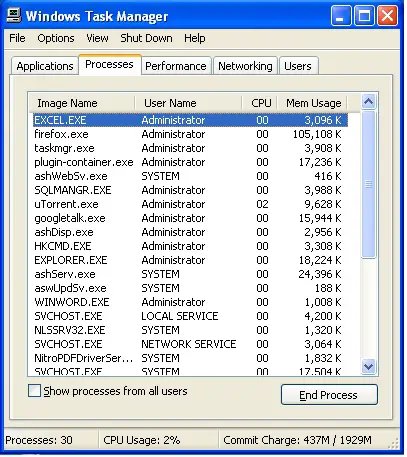Click the scrollbar down arrow
407x457 pixels.
(368, 367)
